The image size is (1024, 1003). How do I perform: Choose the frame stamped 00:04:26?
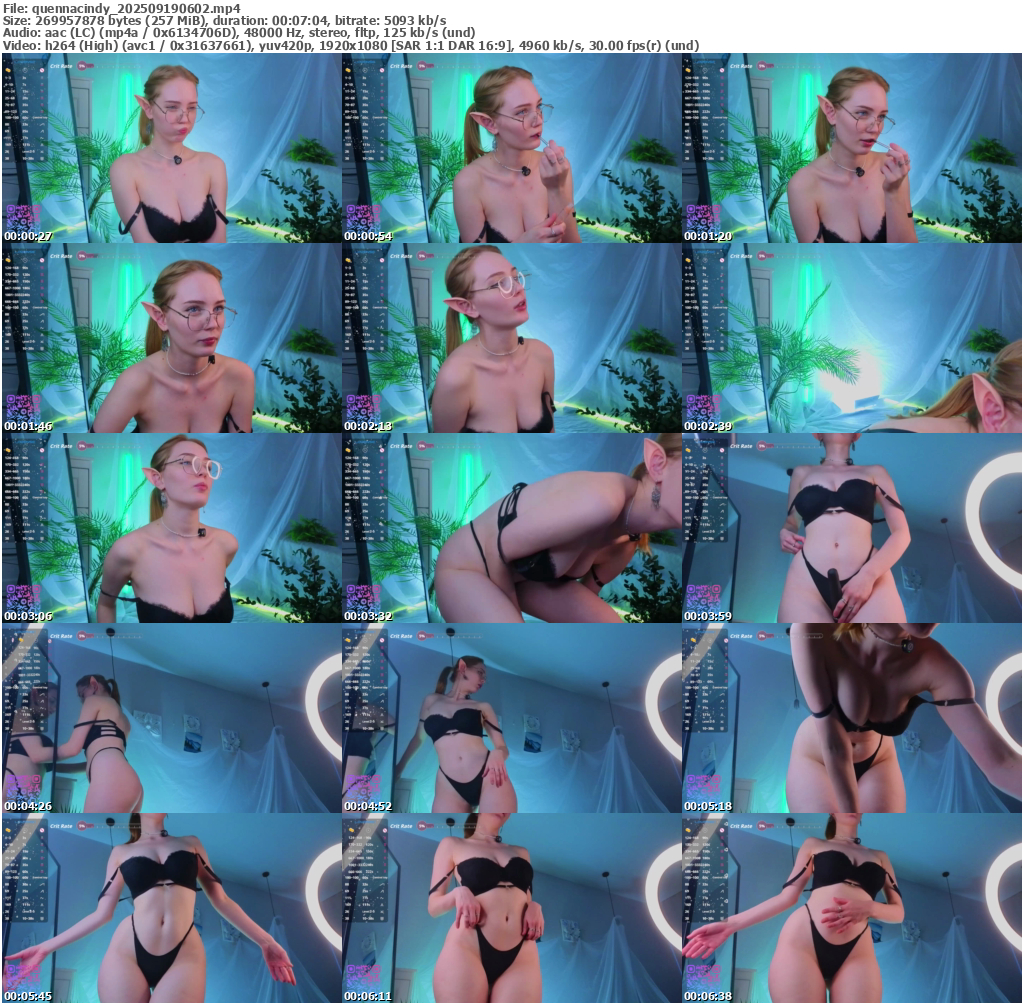tap(172, 718)
